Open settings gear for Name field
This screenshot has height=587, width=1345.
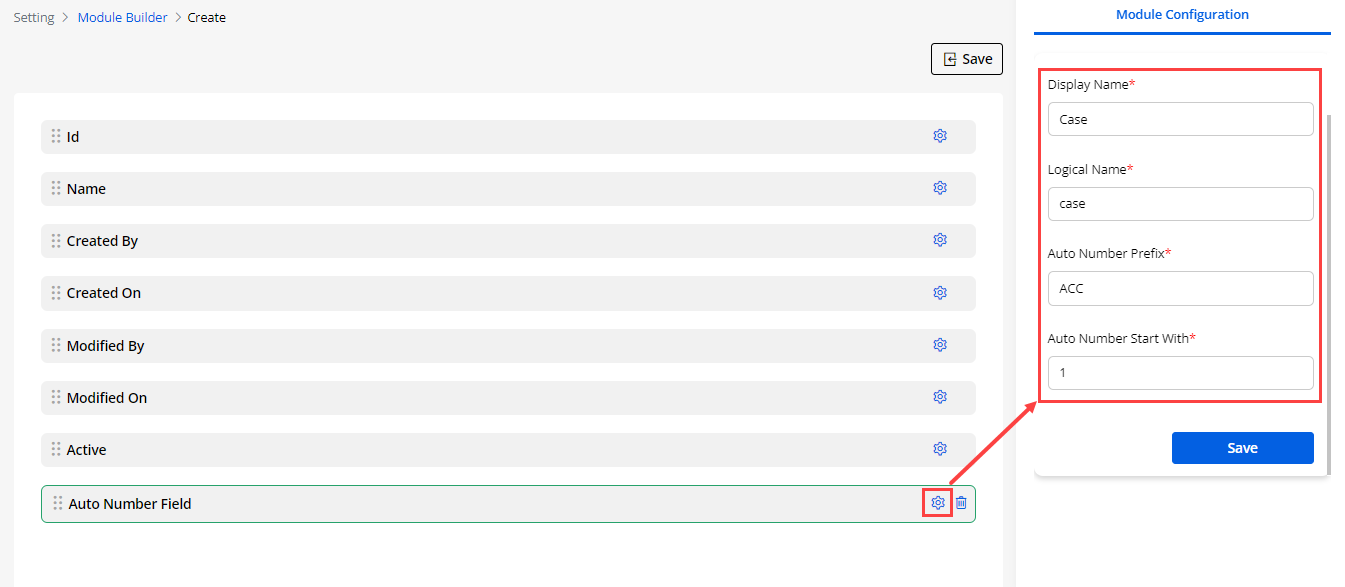coord(940,188)
